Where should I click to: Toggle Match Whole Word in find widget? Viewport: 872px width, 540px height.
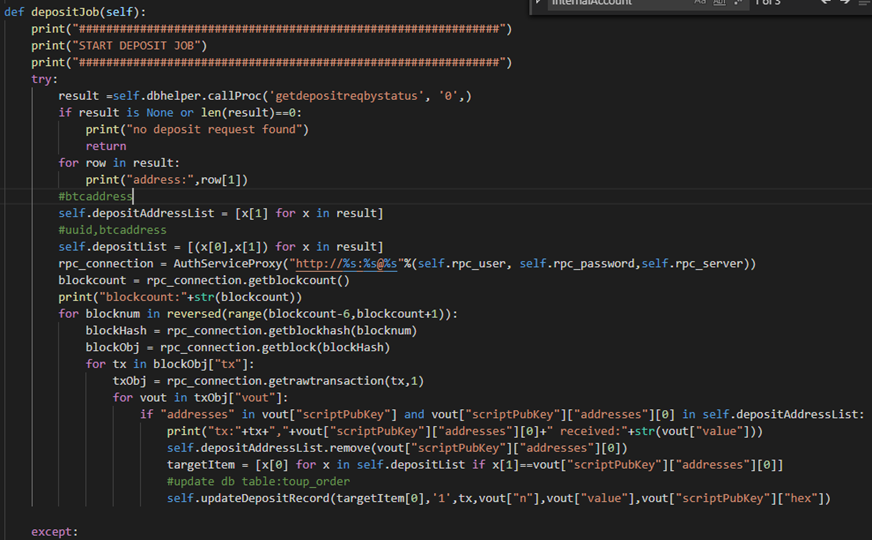tap(719, 2)
